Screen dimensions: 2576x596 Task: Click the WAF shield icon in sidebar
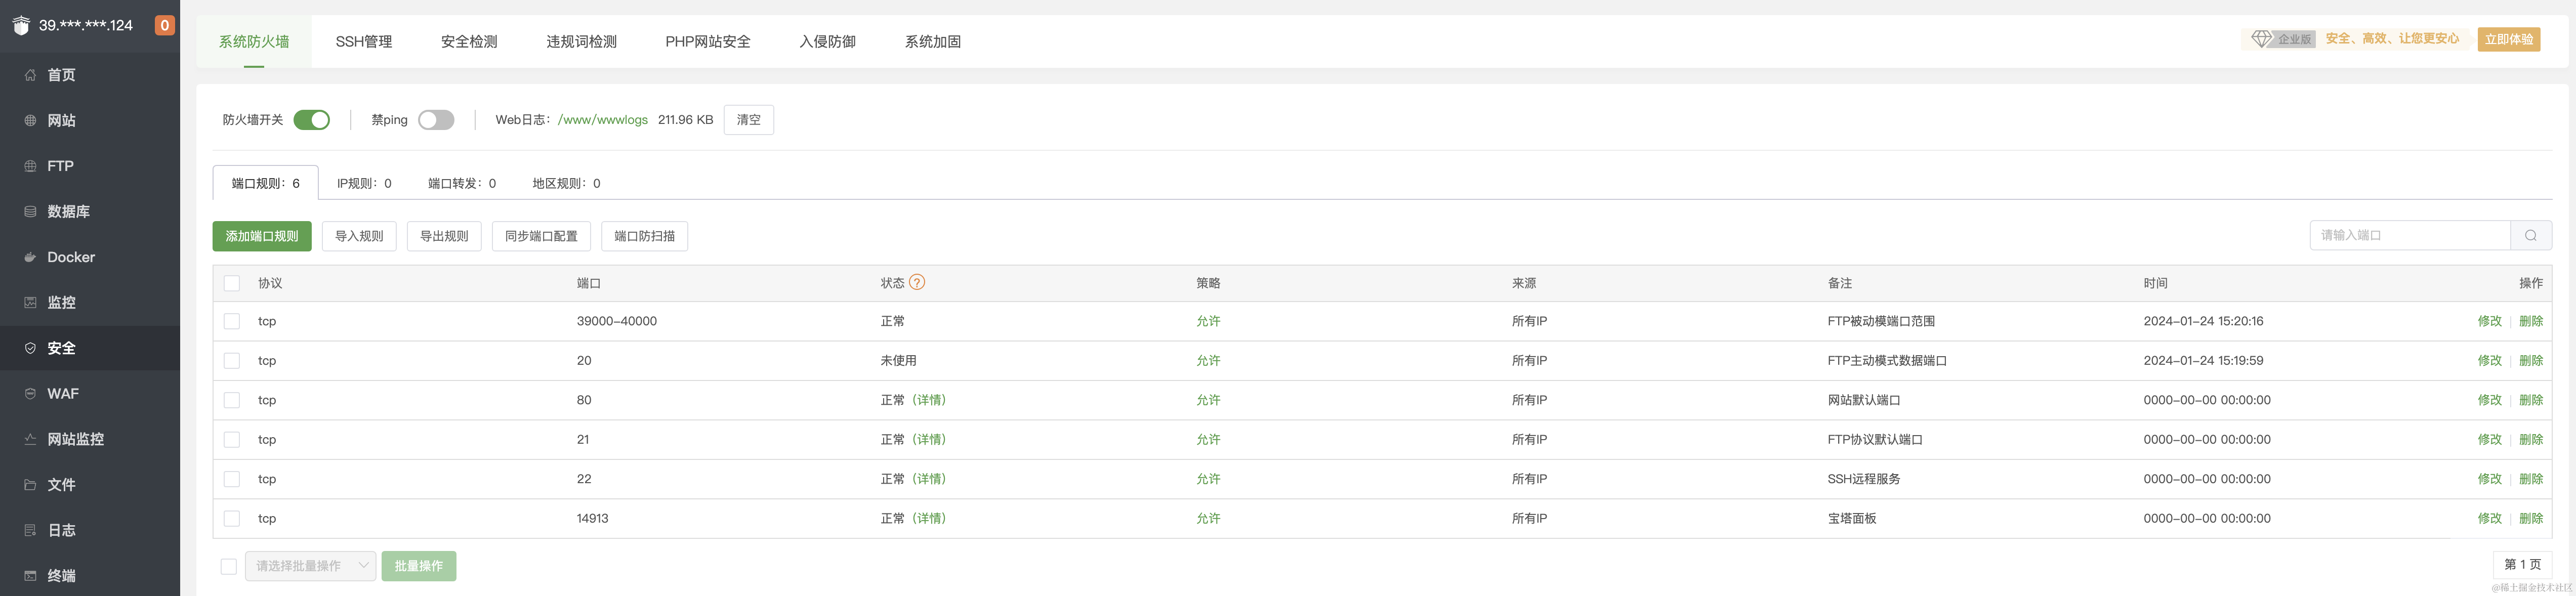point(30,394)
